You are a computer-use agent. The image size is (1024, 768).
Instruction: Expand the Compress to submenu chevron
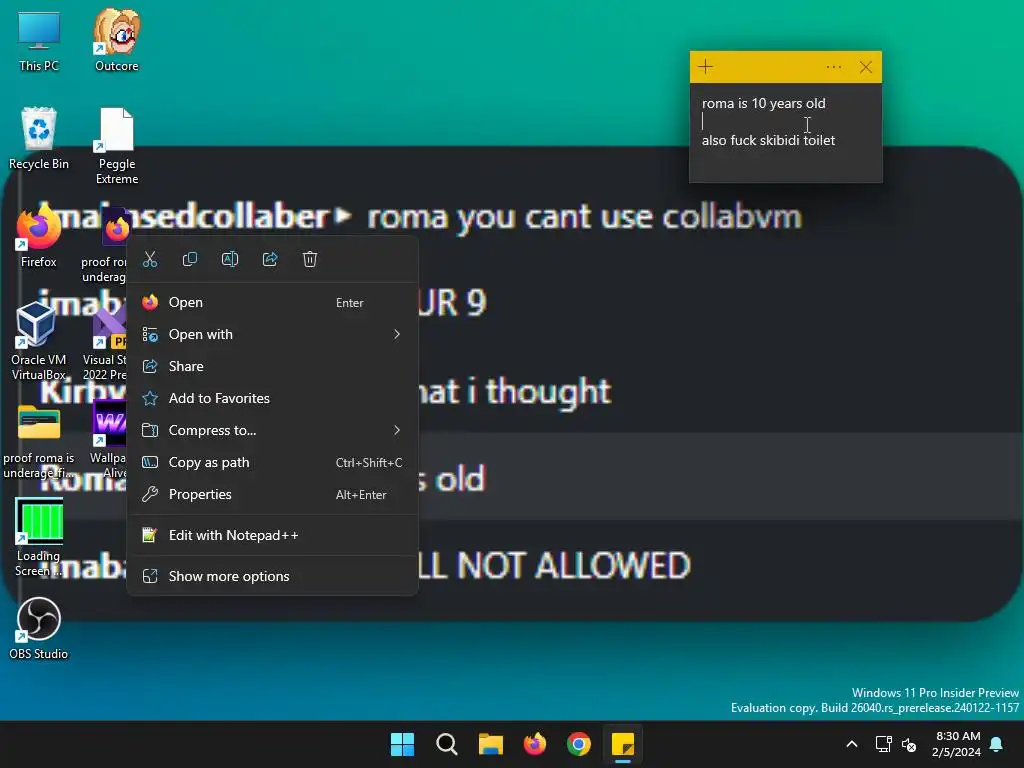coord(396,430)
